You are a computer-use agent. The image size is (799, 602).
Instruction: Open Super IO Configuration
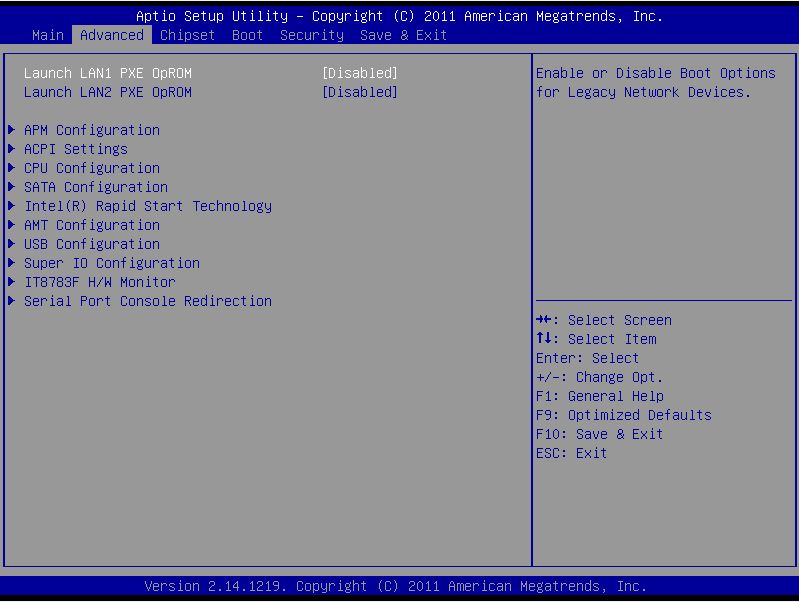click(111, 263)
